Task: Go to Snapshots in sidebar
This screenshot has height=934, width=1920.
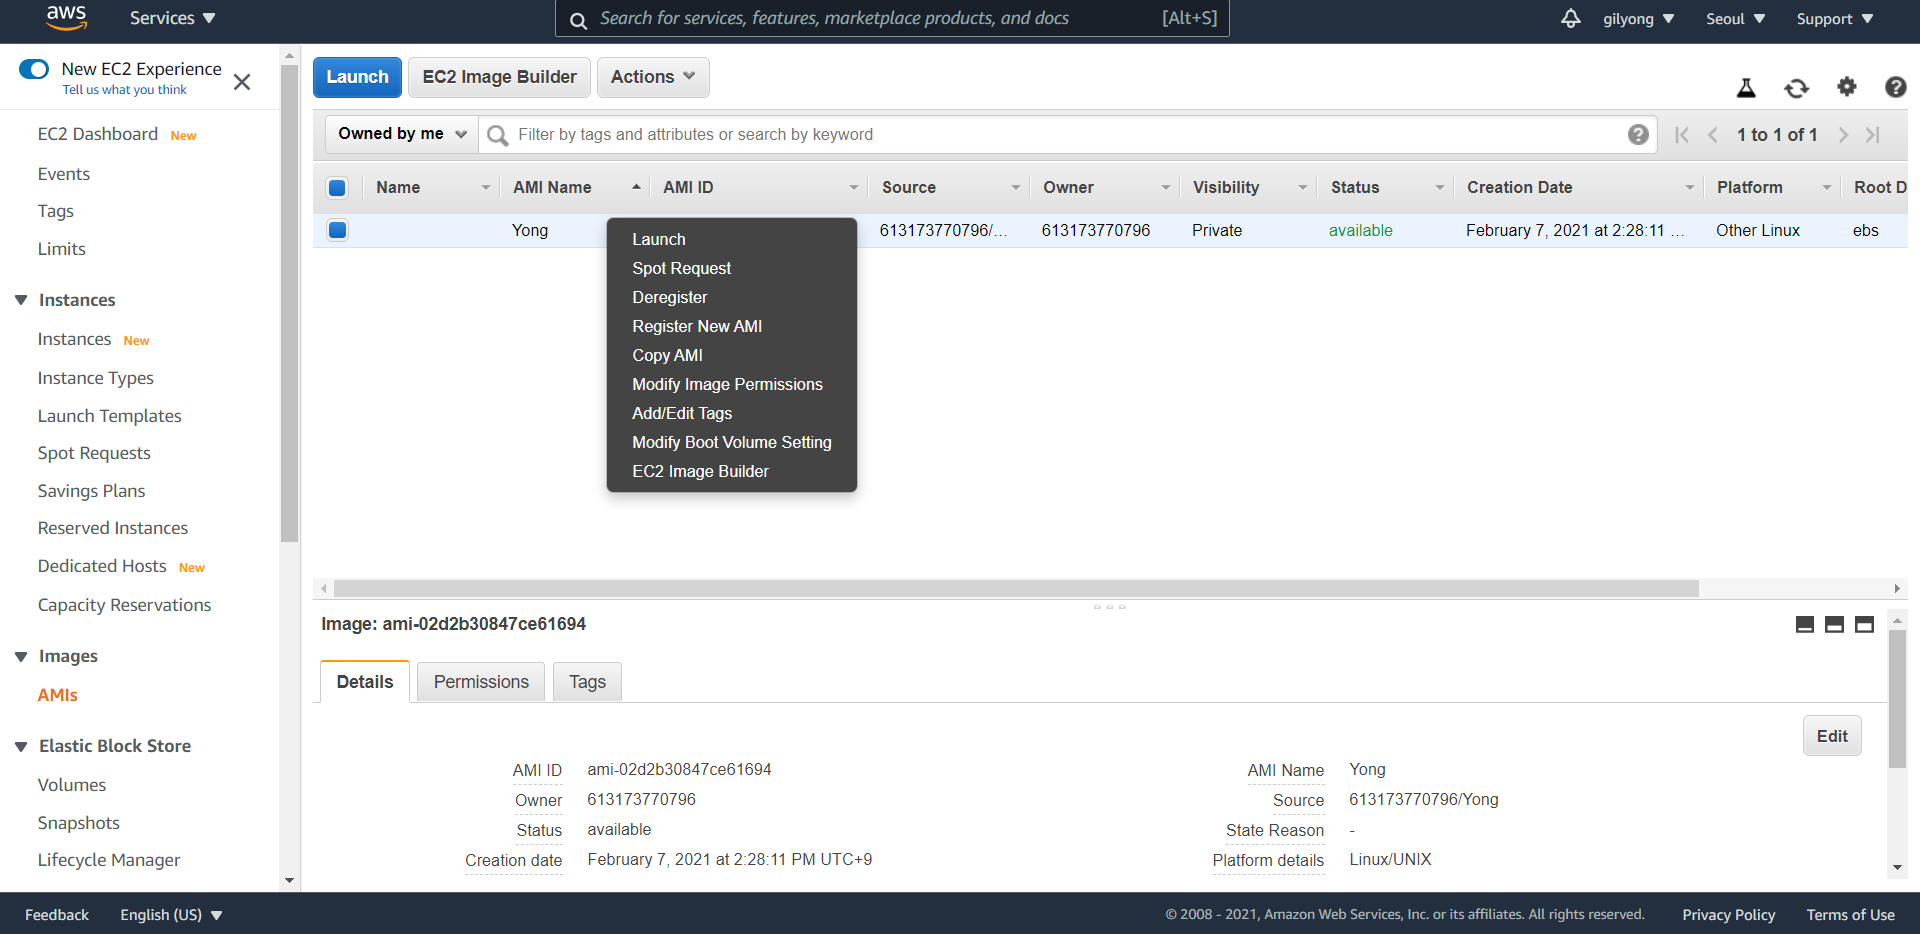Action: pos(79,823)
